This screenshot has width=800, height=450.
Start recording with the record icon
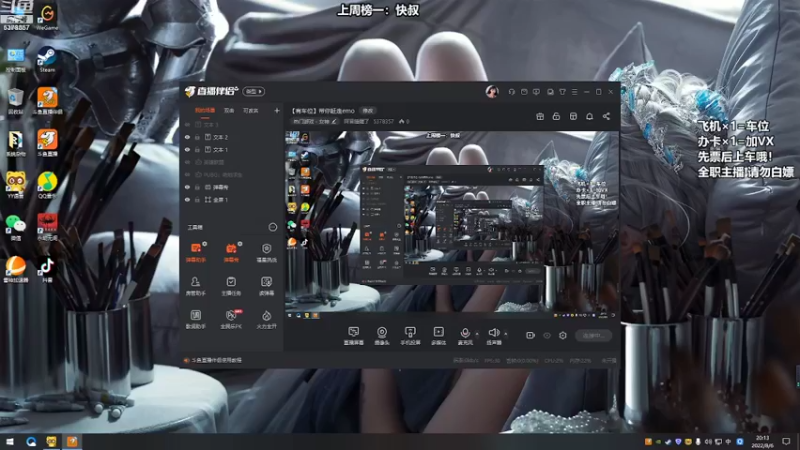[x=531, y=335]
